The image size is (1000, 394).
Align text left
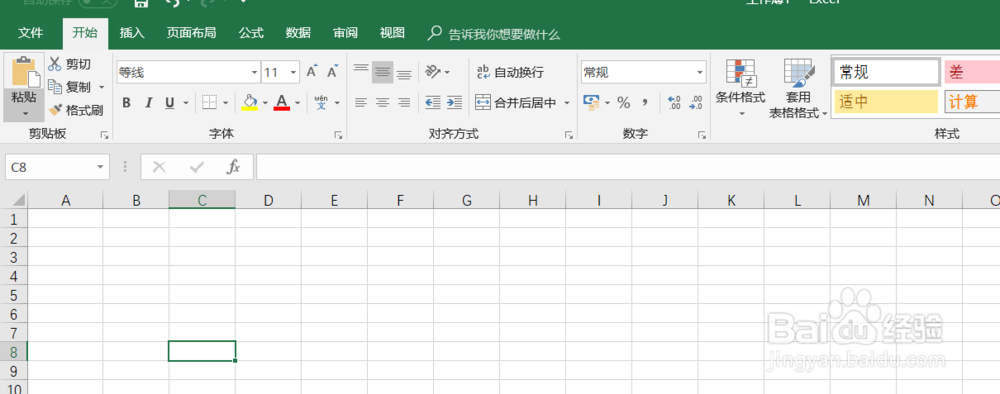tap(362, 103)
